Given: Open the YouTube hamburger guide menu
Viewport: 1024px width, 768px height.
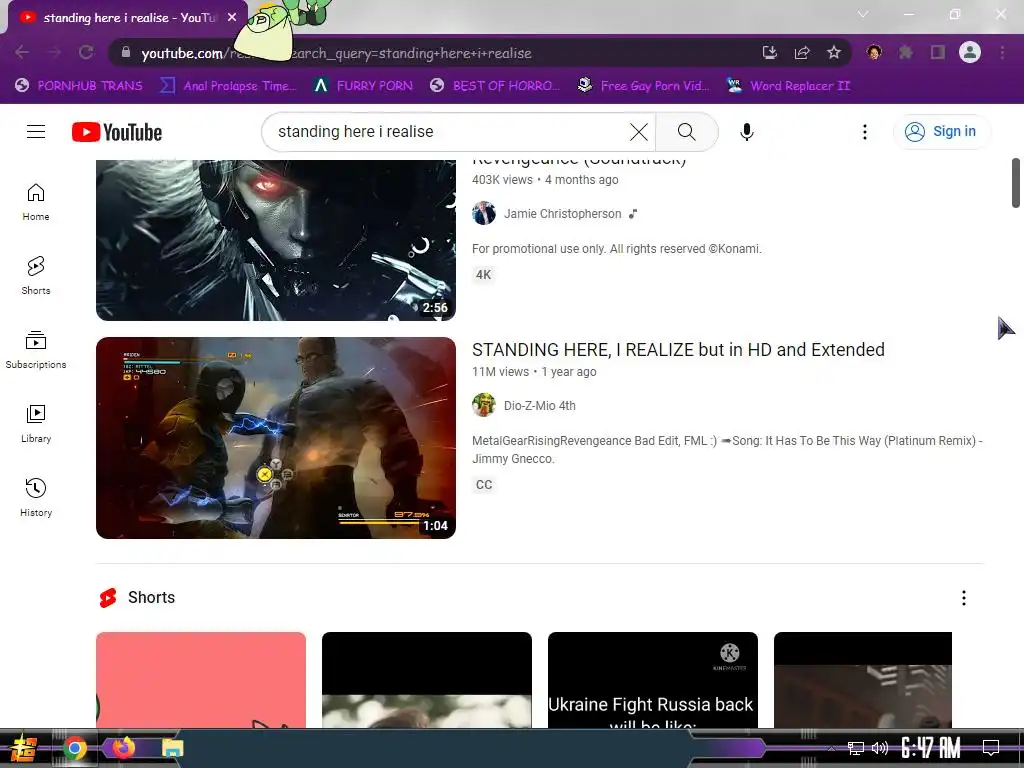Looking at the screenshot, I should 36,132.
